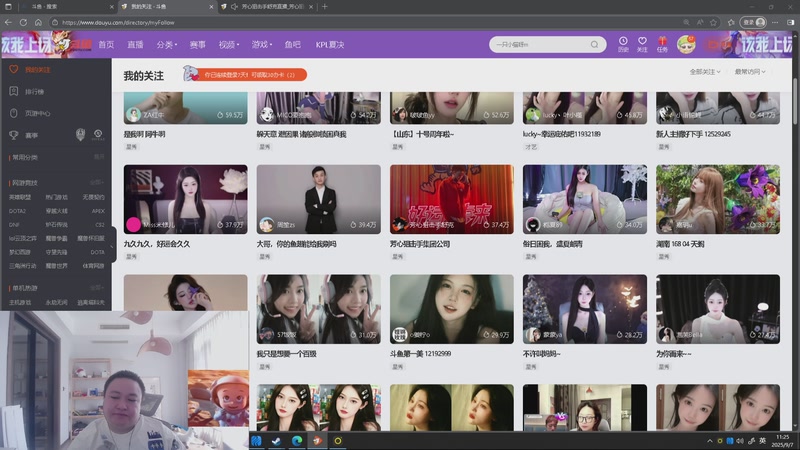This screenshot has height=450, width=800.
Task: Click the Edge icon in the taskbar
Action: point(297,441)
